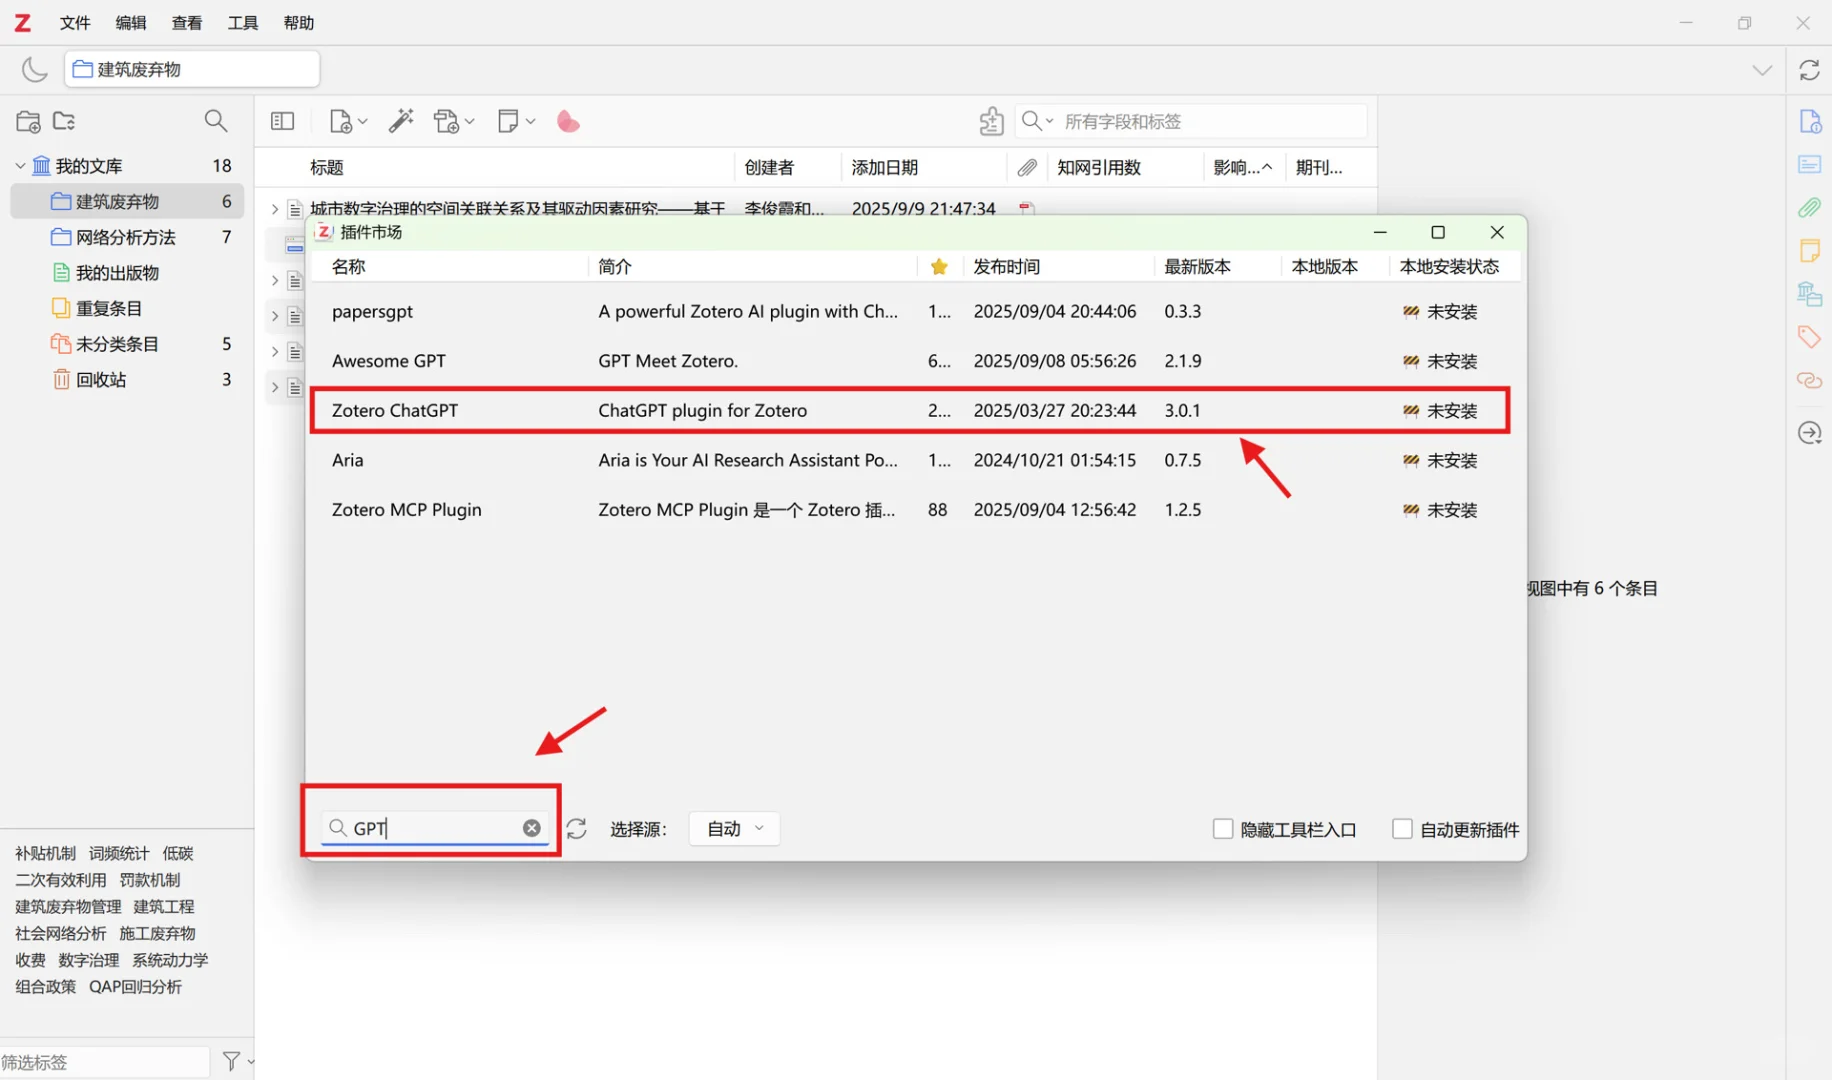This screenshot has height=1080, width=1832.
Task: Open the related items sidebar icon
Action: 1809,380
